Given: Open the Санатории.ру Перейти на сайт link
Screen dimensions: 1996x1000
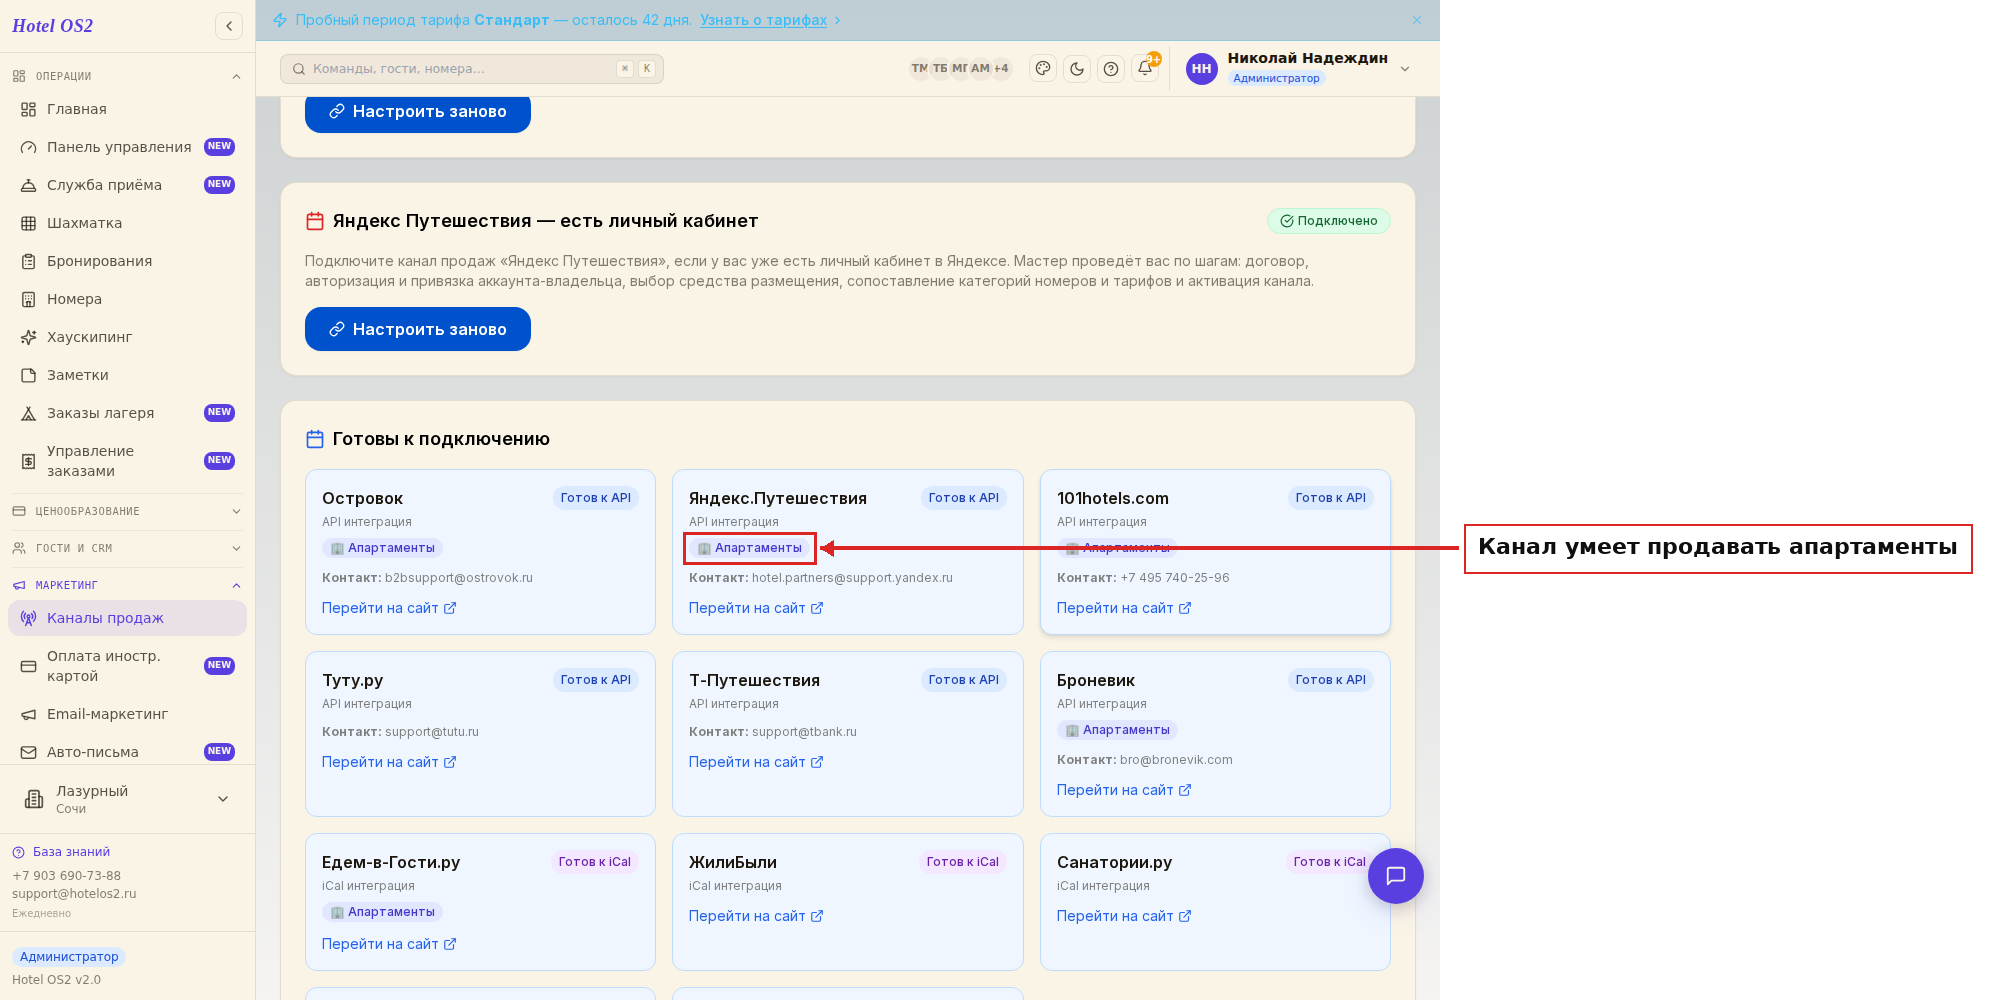Looking at the screenshot, I should pyautogui.click(x=1124, y=916).
